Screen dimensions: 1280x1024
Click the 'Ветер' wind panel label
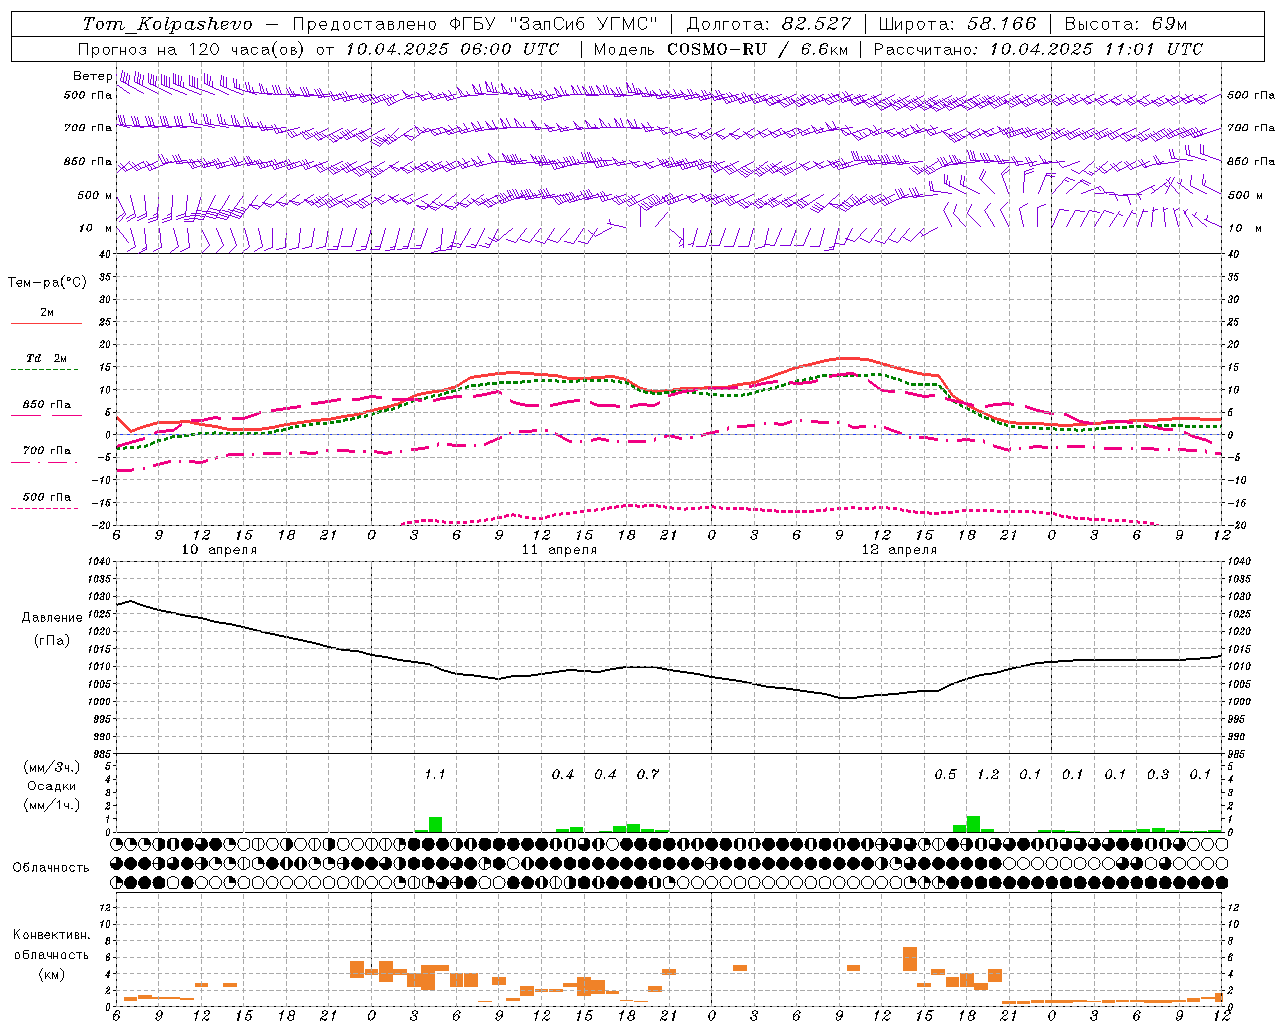tap(93, 76)
